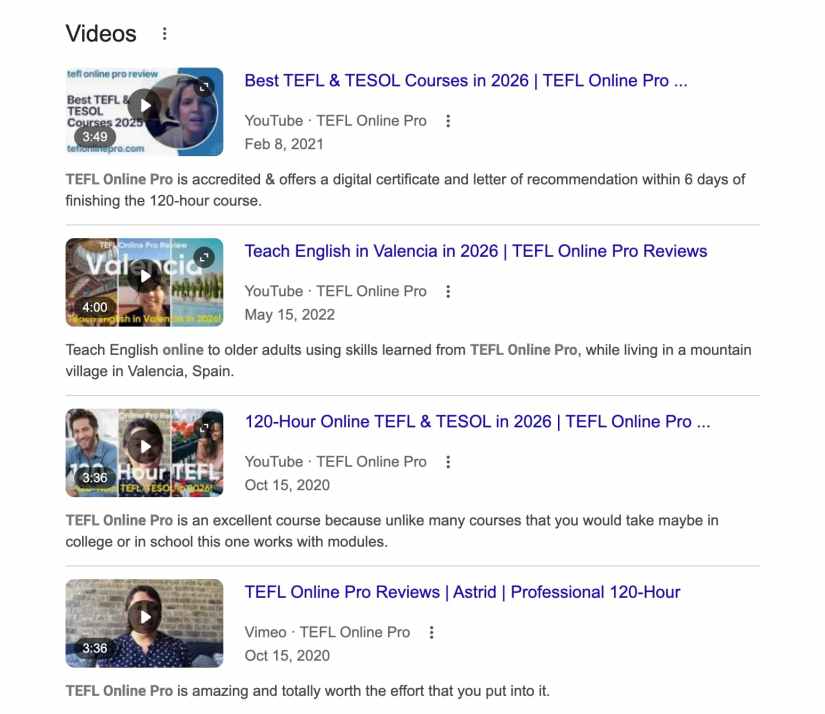Open three-dot options for the Valencia video
The height and width of the screenshot is (714, 825).
(447, 291)
